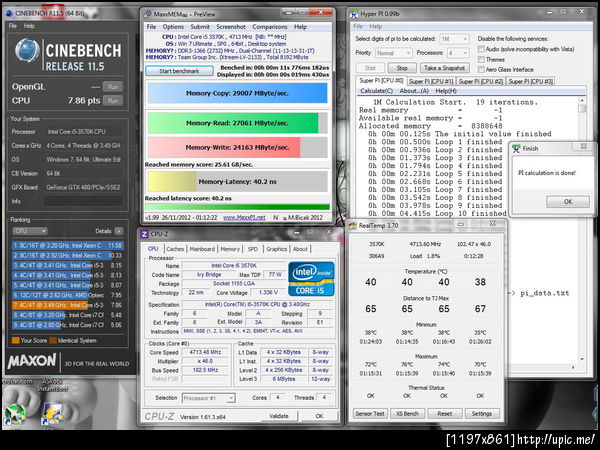
Task: Open MaxxMEM Options menu
Action: (173, 27)
